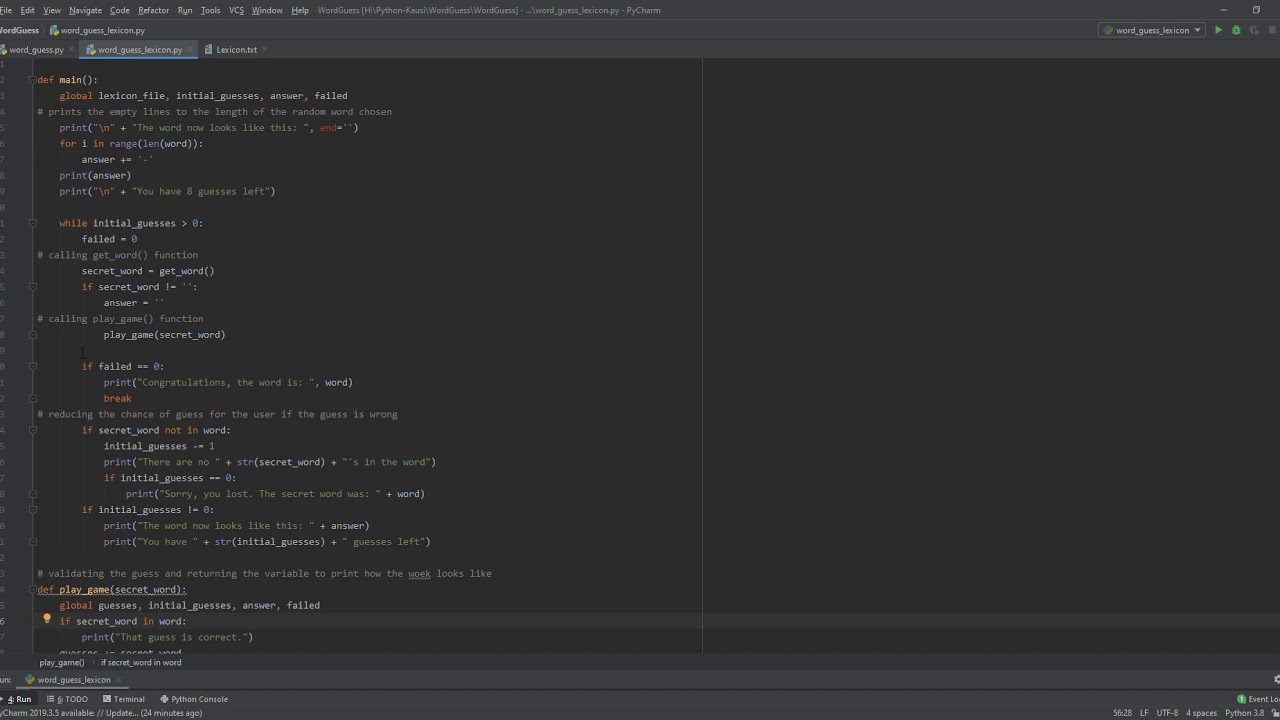The width and height of the screenshot is (1280, 720).
Task: Switch to the Lexicon.txt editor tab
Action: pyautogui.click(x=236, y=49)
